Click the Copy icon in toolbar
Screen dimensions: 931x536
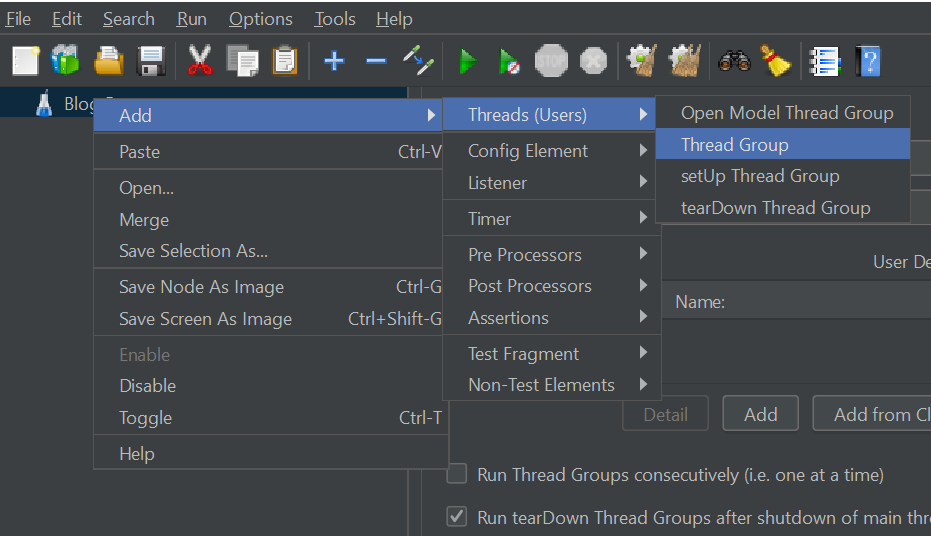click(x=242, y=61)
